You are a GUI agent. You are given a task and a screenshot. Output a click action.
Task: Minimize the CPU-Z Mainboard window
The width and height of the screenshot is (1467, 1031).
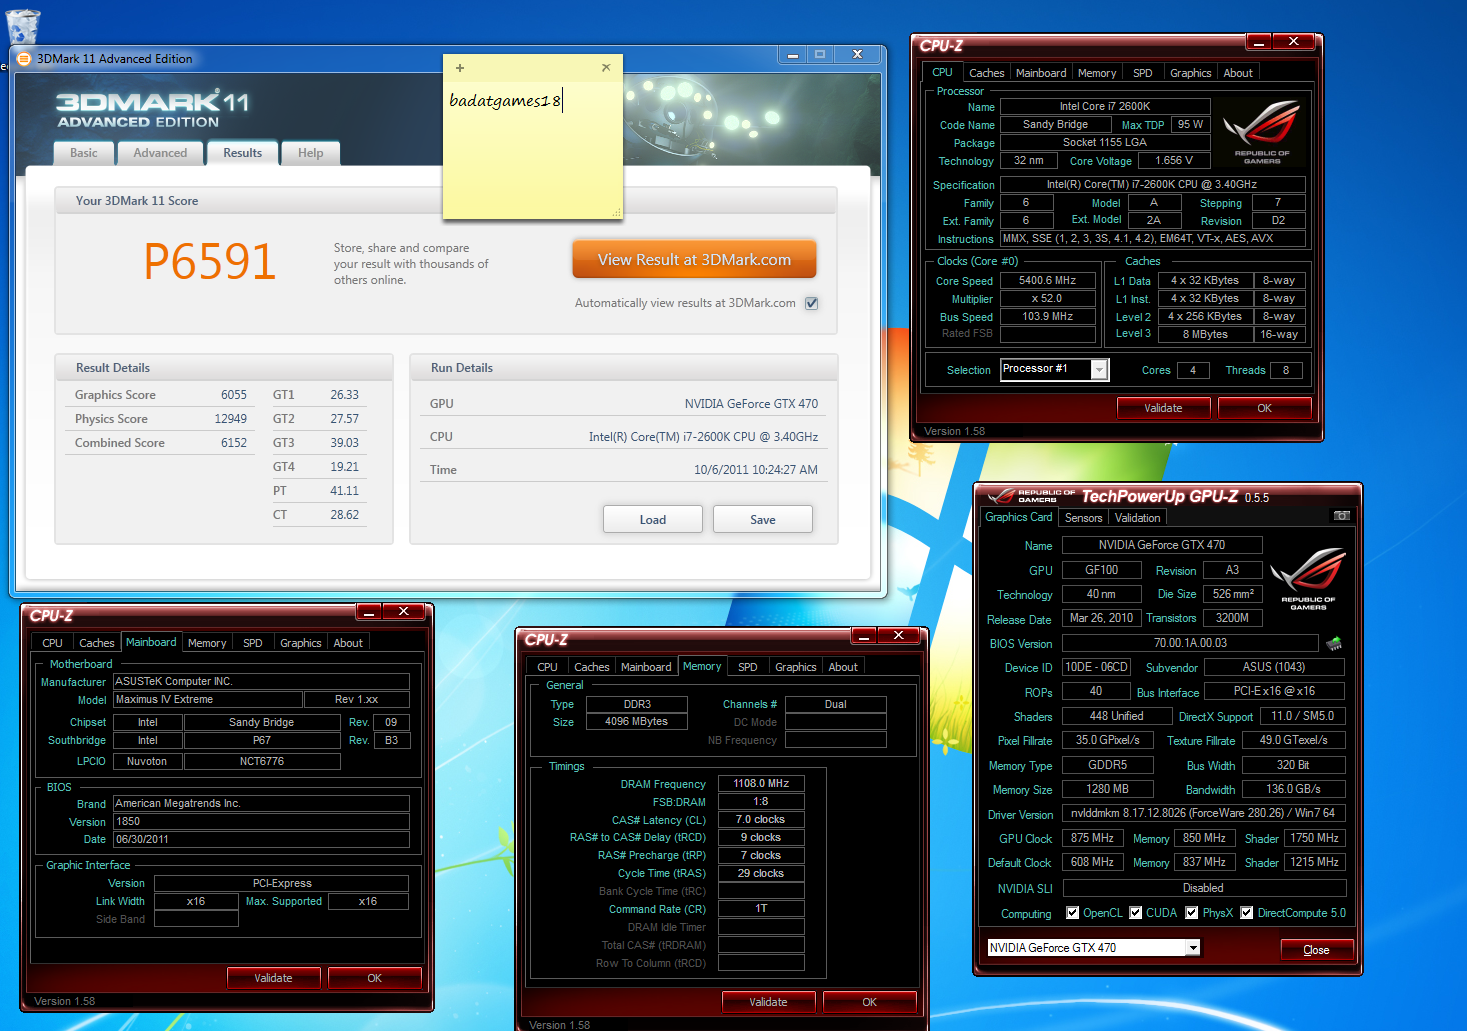[x=369, y=611]
